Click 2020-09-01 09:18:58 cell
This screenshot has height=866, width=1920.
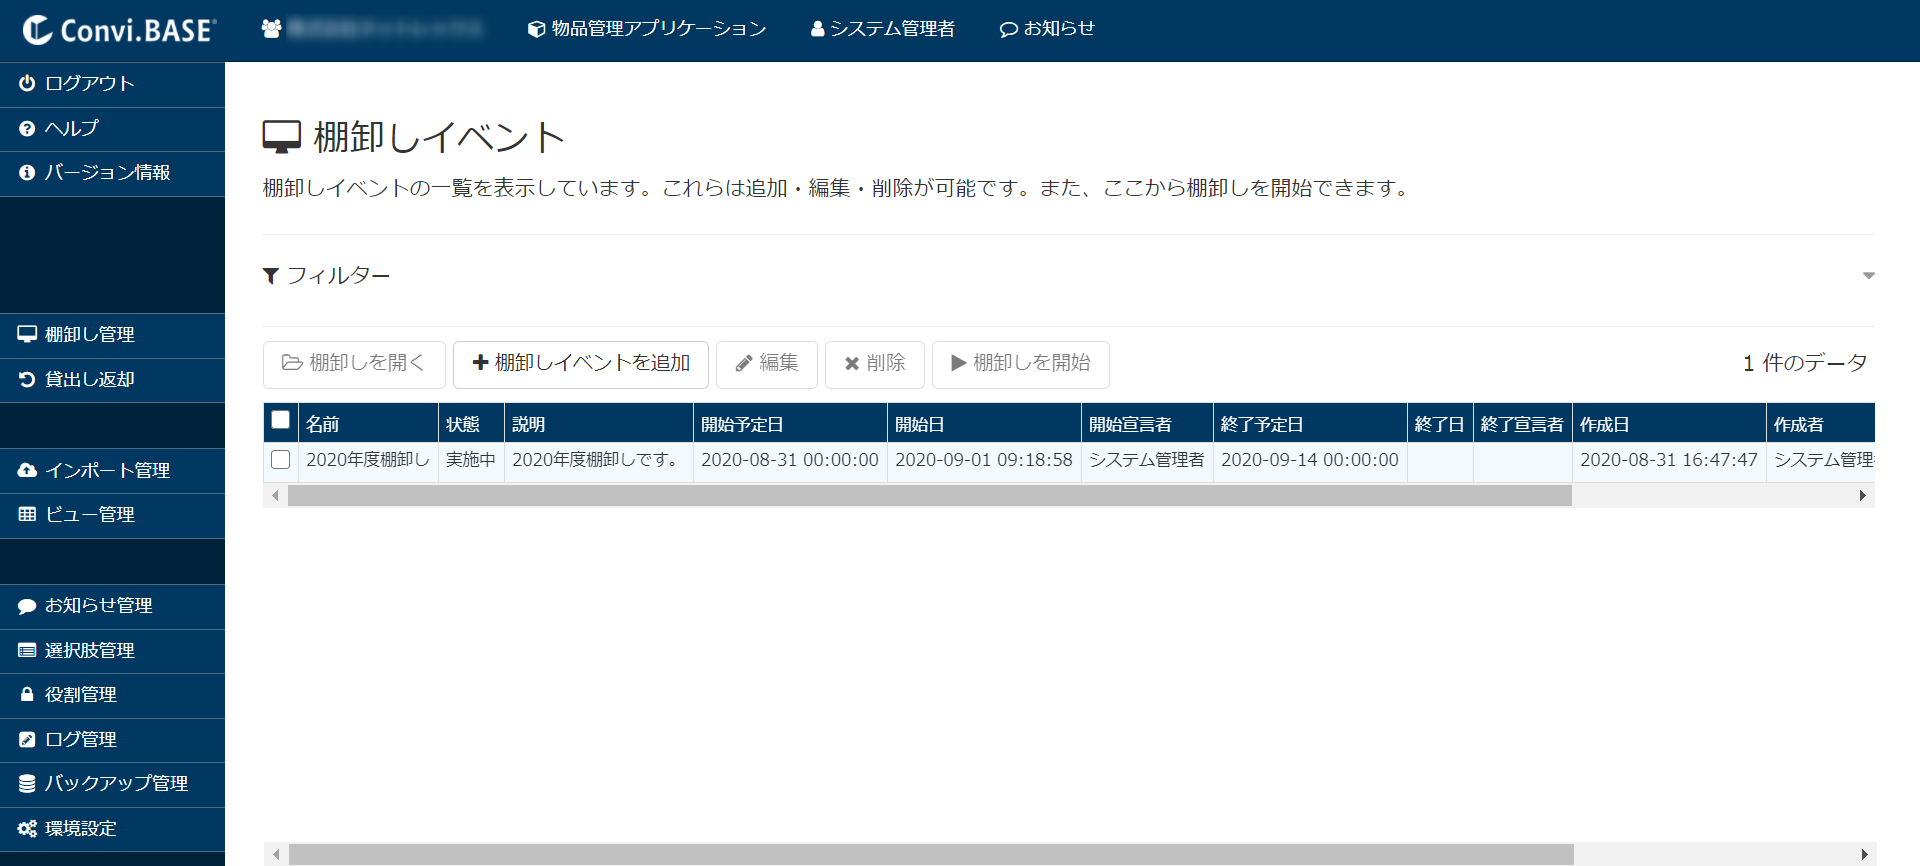tap(984, 460)
